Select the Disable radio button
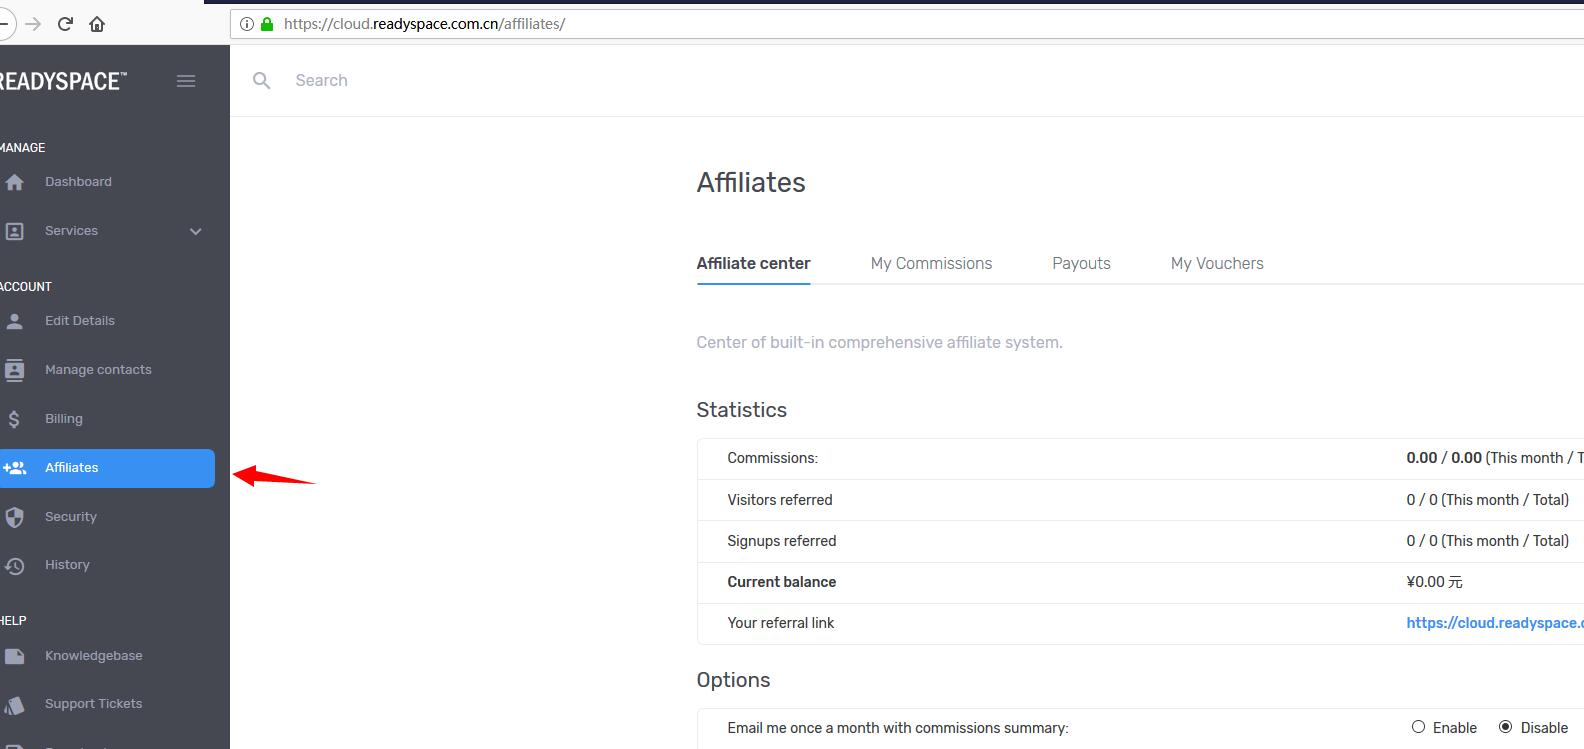Viewport: 1584px width, 749px height. pyautogui.click(x=1505, y=727)
